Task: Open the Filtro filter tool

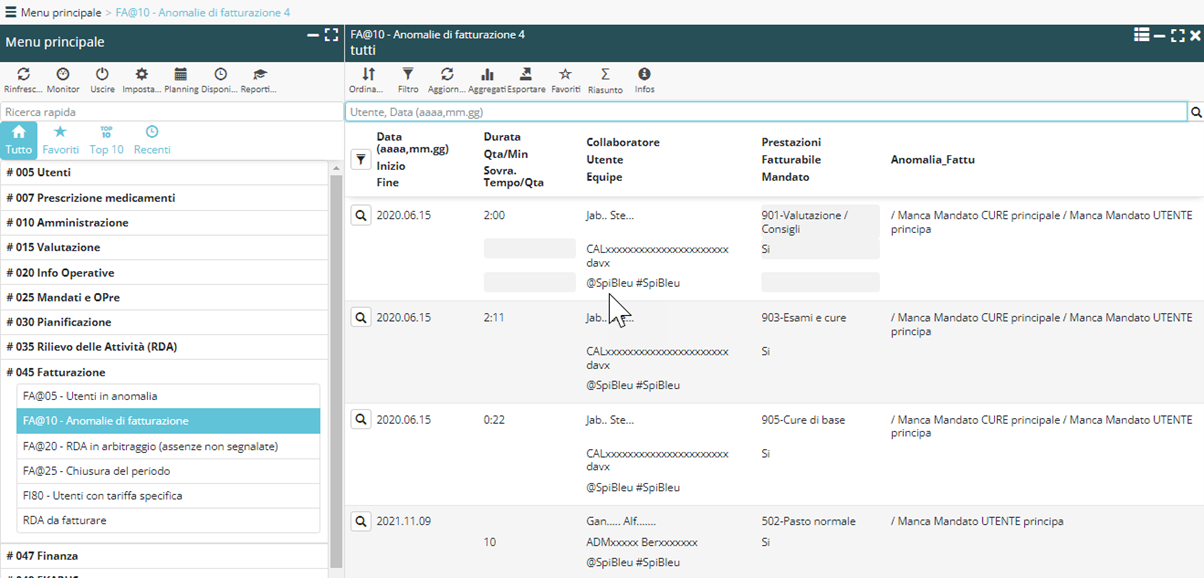Action: click(x=408, y=75)
